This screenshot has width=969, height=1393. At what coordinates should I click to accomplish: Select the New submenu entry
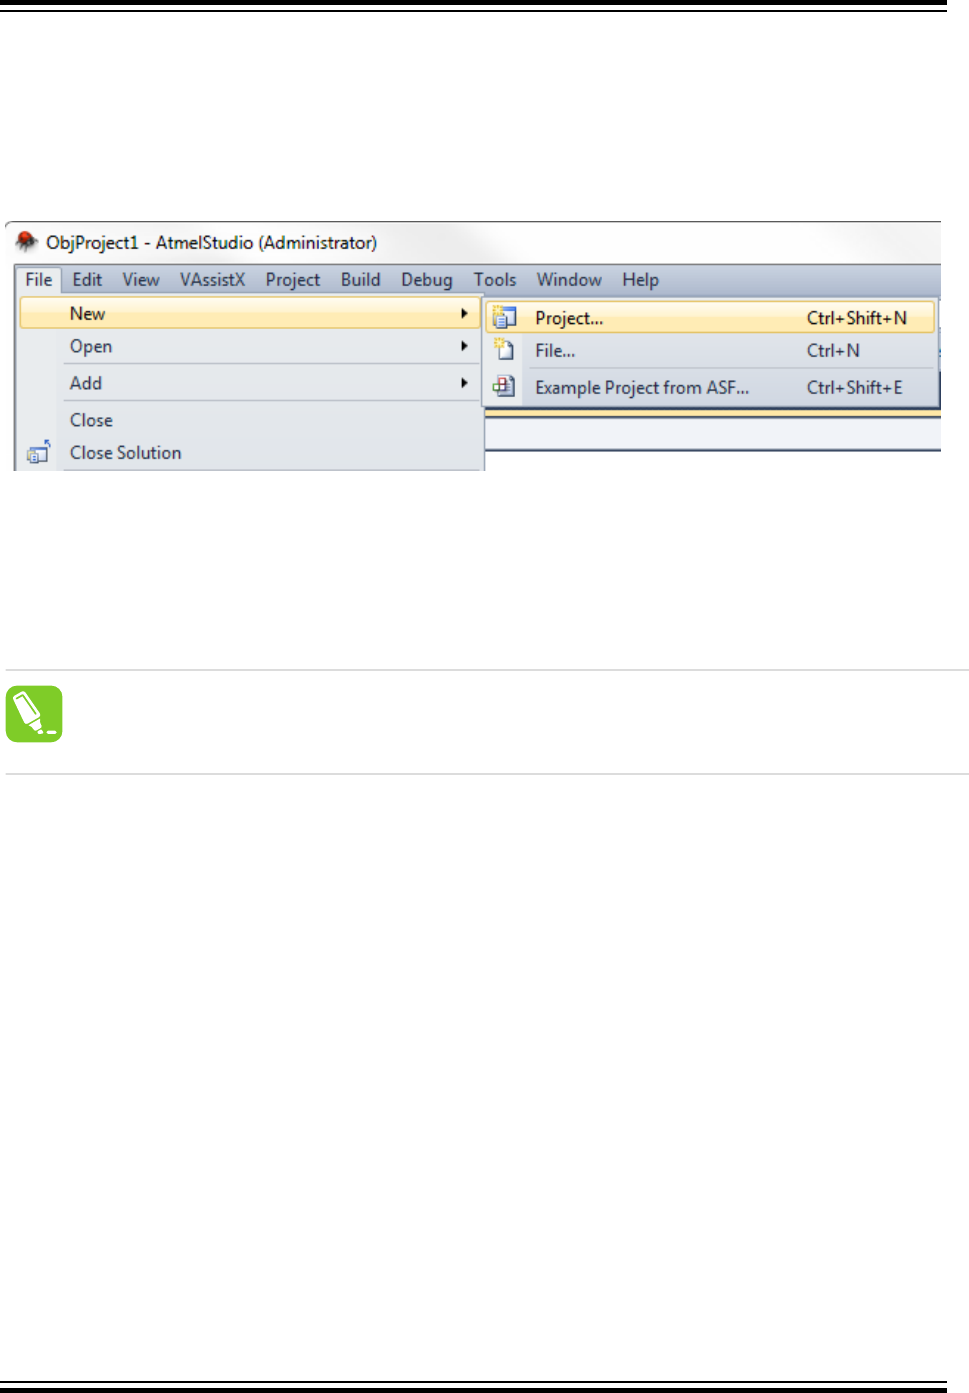[250, 314]
